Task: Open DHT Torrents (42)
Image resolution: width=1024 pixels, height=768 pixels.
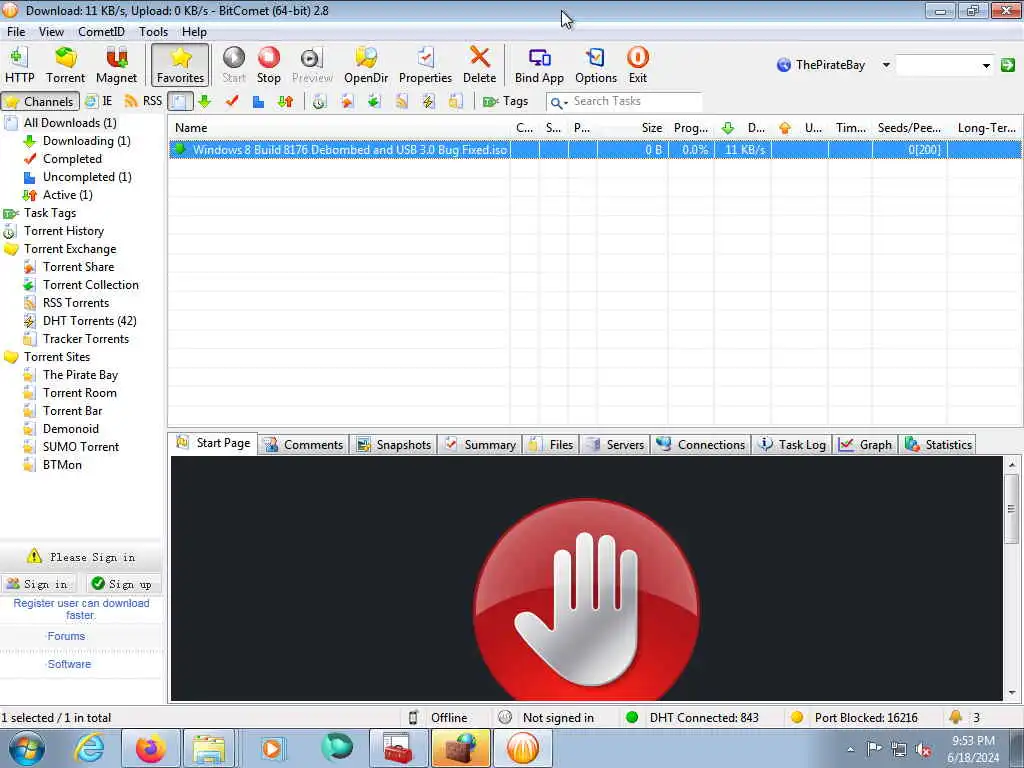Action: (89, 321)
